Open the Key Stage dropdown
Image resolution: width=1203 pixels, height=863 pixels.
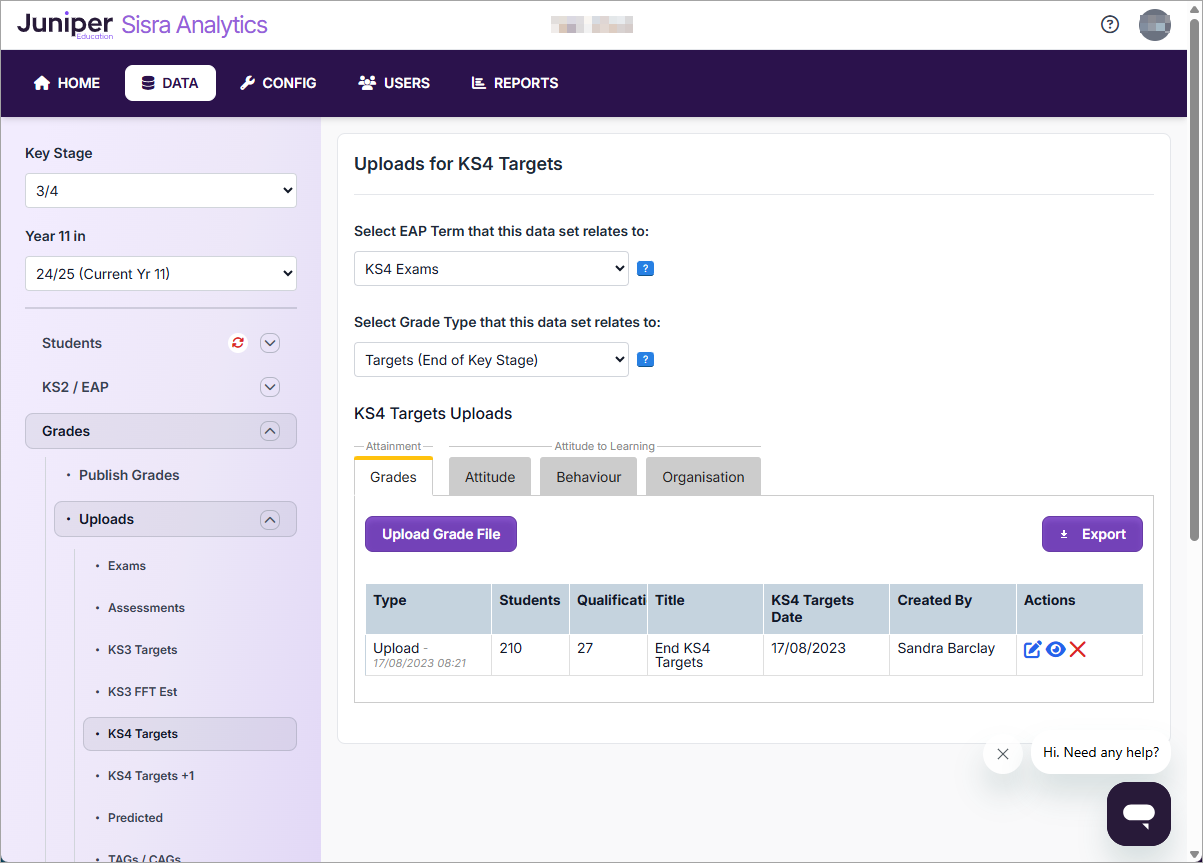point(161,191)
